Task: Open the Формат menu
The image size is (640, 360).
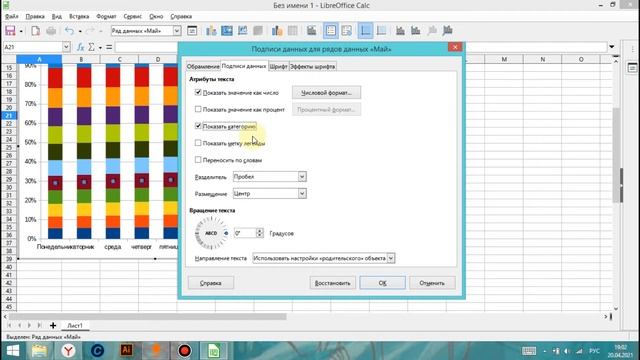Action: 106,16
